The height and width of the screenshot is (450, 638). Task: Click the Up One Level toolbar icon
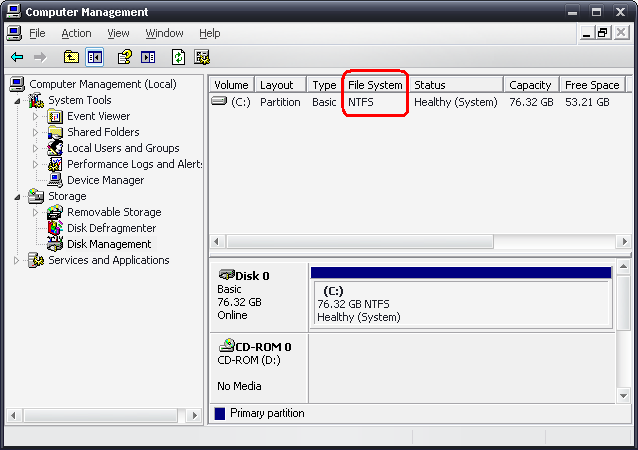(71, 57)
